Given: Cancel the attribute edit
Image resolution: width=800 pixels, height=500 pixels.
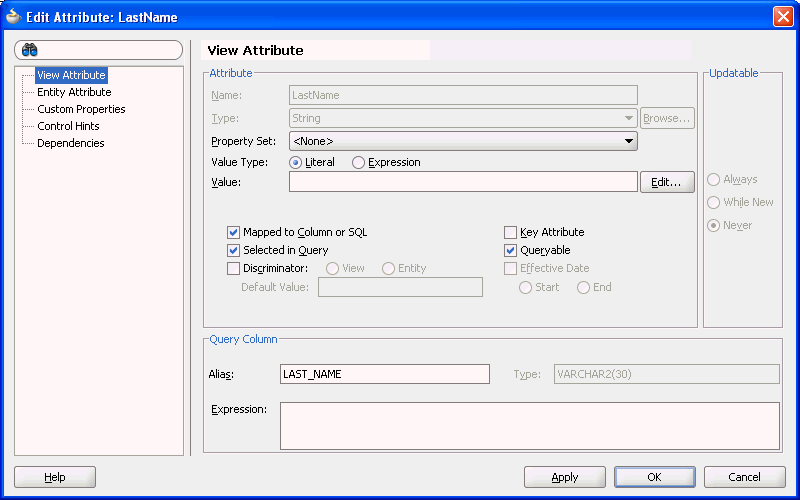Looking at the screenshot, I should [744, 477].
